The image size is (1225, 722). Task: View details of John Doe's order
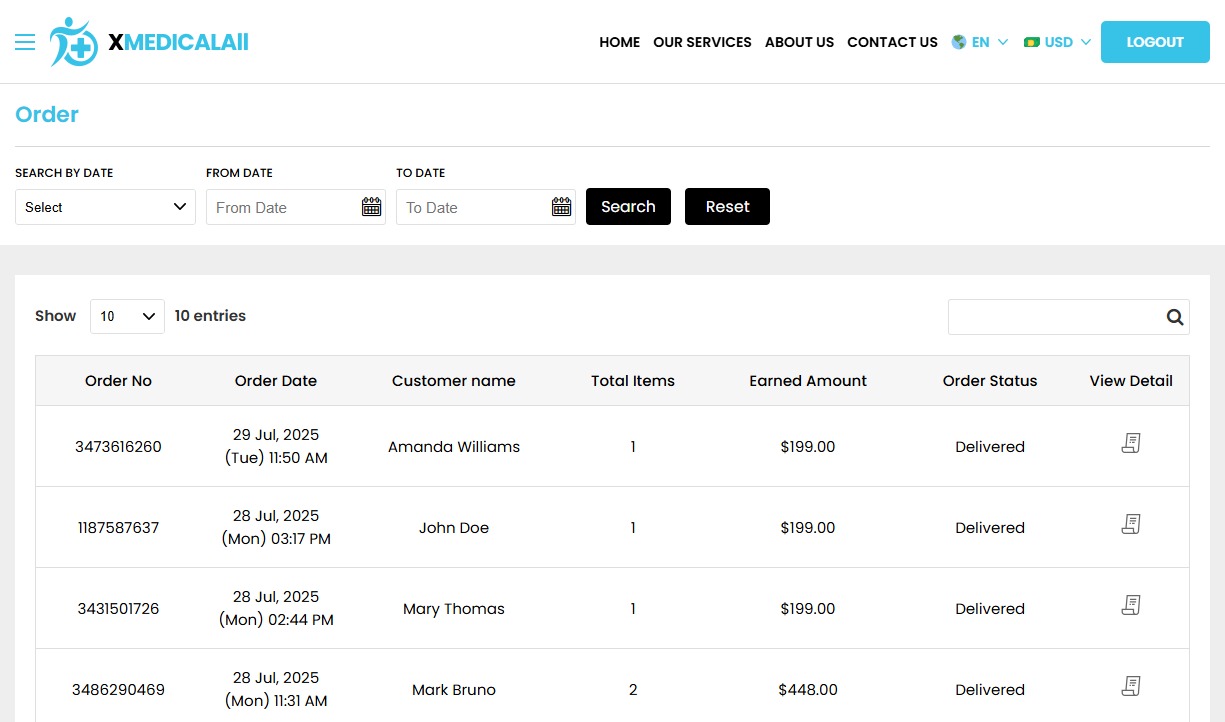(1131, 524)
